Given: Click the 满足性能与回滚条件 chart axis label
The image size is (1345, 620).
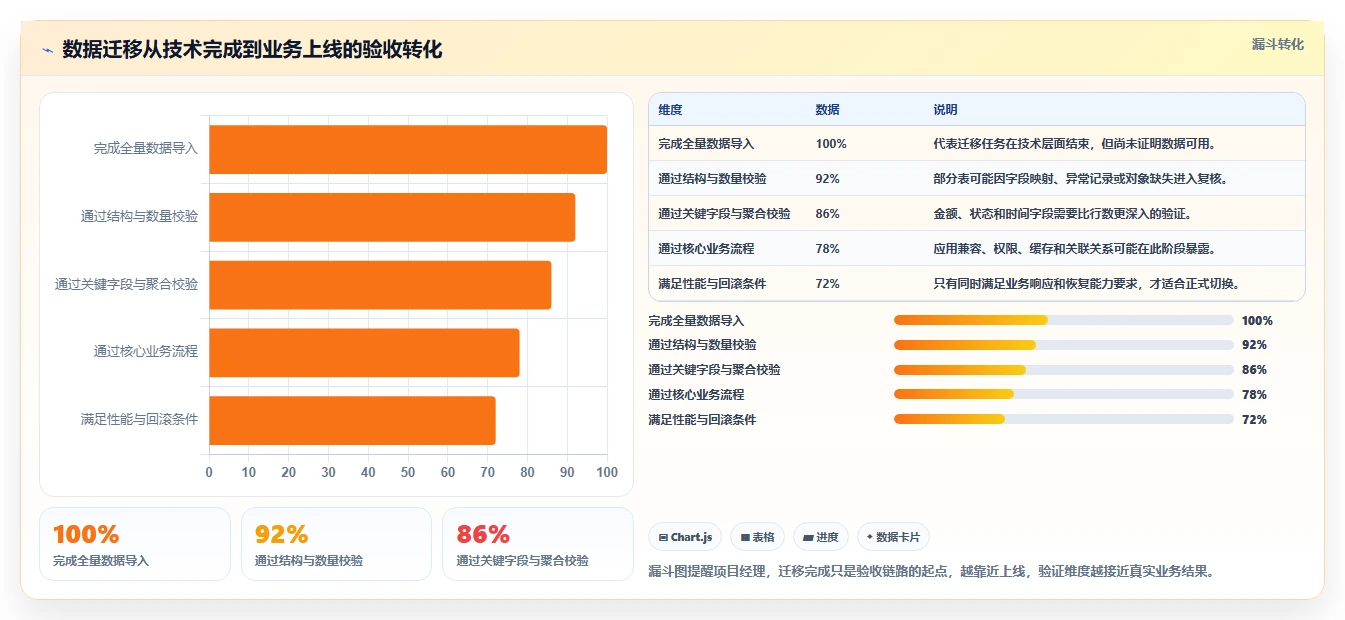Looking at the screenshot, I should point(140,419).
